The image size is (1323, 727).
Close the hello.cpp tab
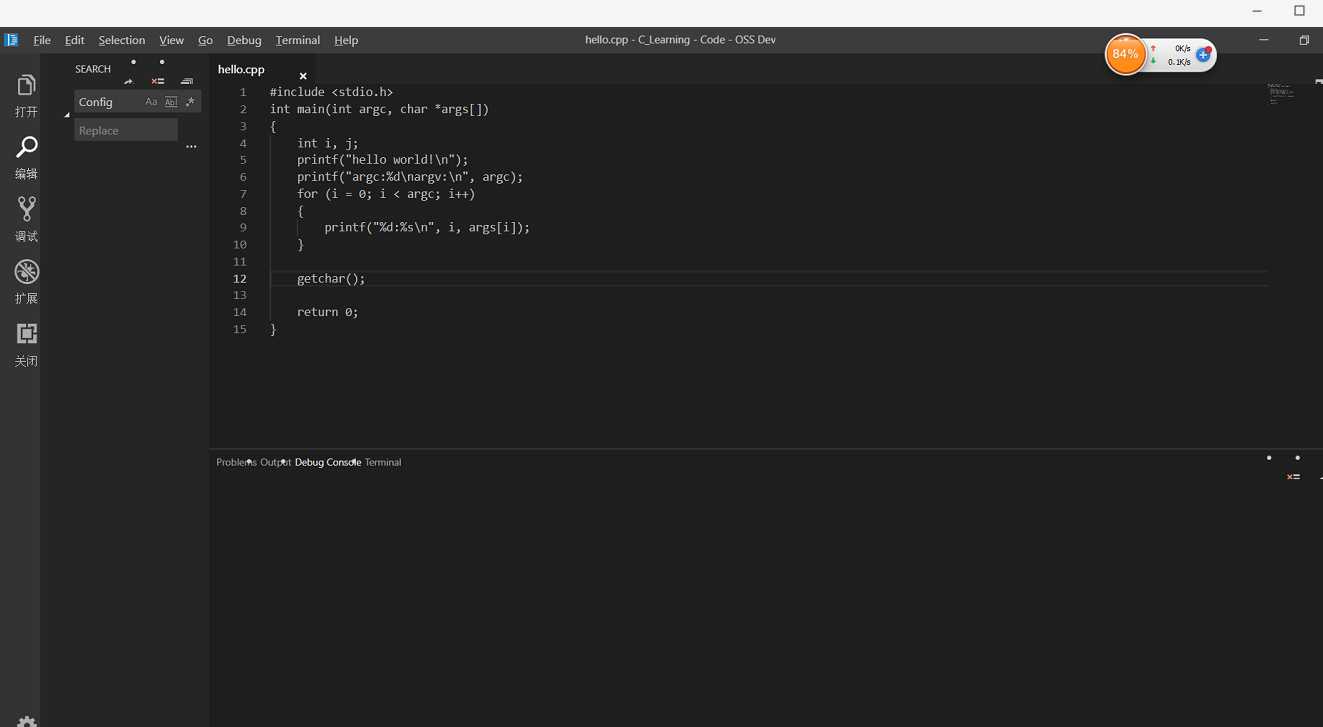point(303,76)
